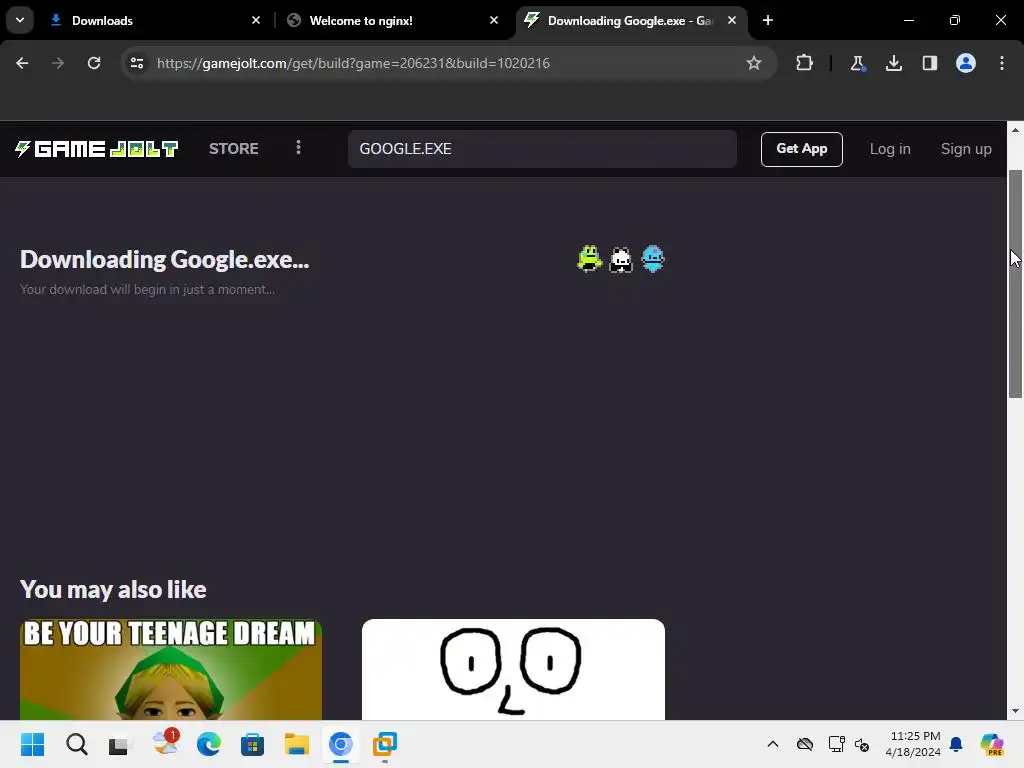Show browser downloads tray icon
The height and width of the screenshot is (768, 1024).
(894, 63)
